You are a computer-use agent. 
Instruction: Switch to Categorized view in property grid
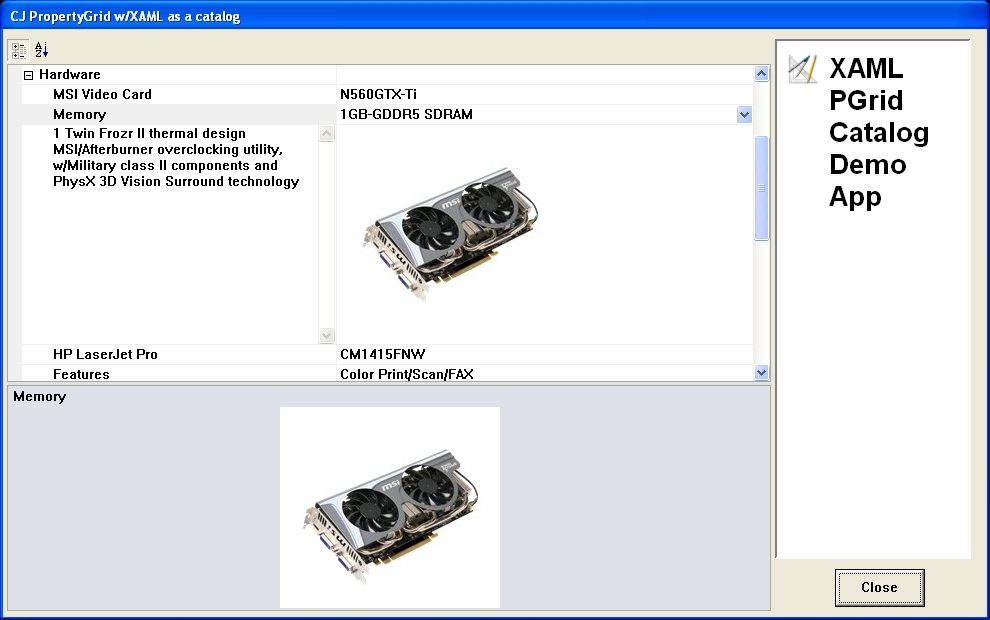point(18,50)
